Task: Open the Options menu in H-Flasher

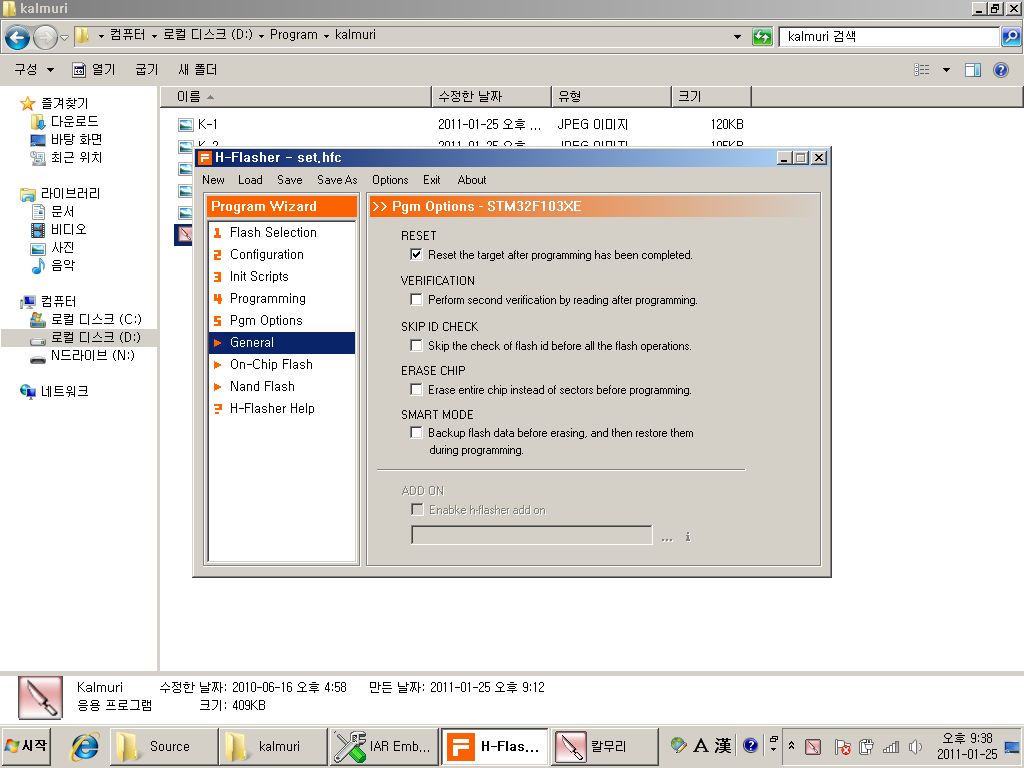Action: [x=390, y=180]
